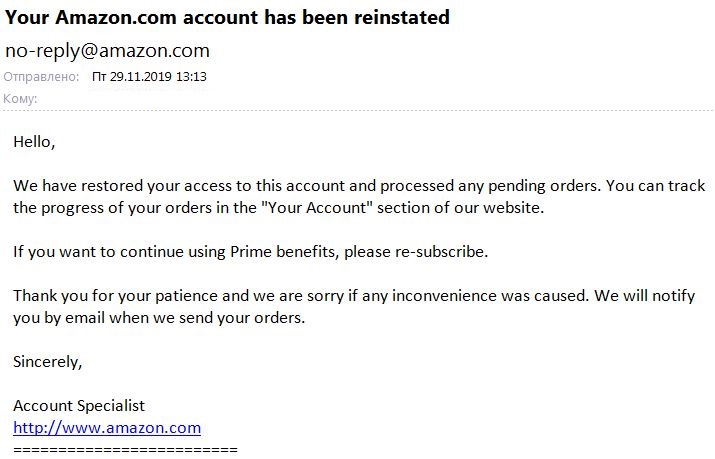Click the line 'you by email when we send'

[x=159, y=318]
